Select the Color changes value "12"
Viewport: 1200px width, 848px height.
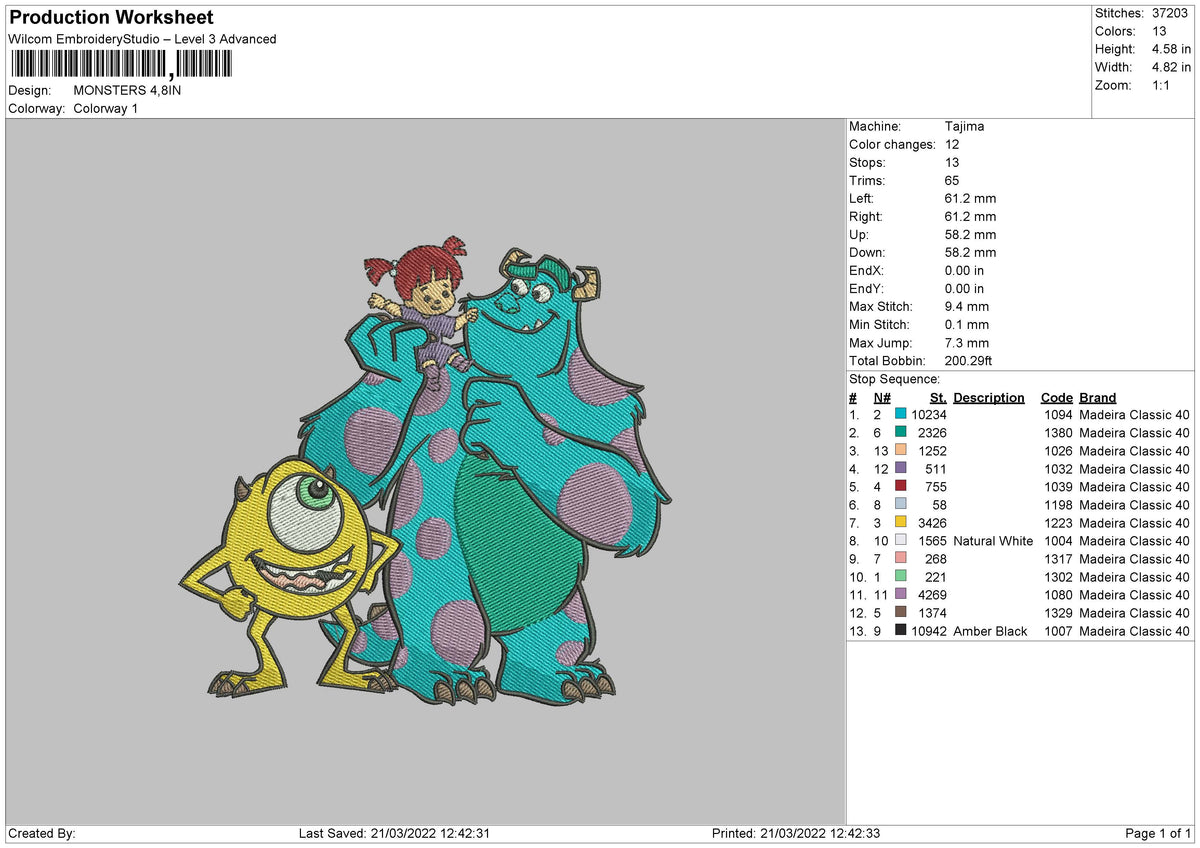[x=952, y=144]
